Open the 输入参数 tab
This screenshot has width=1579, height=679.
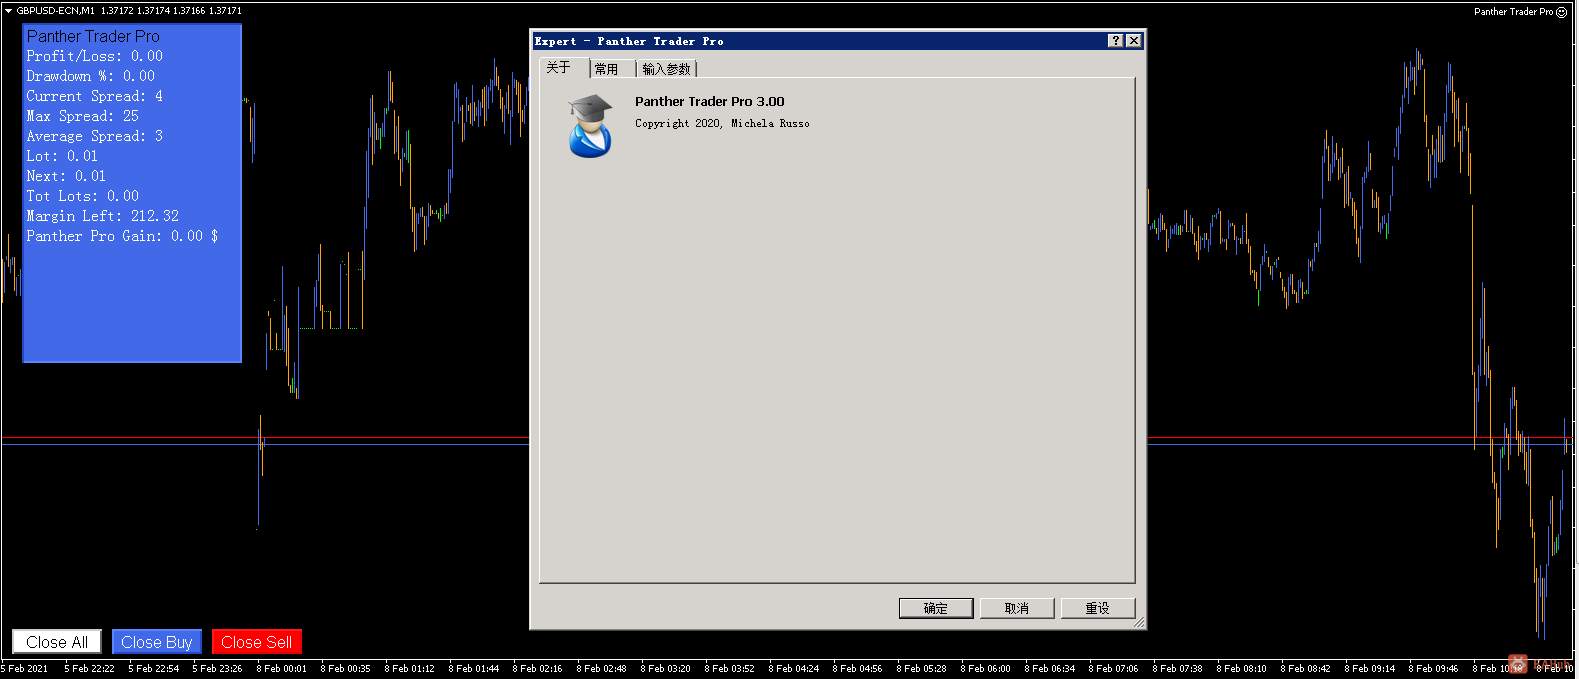(666, 69)
